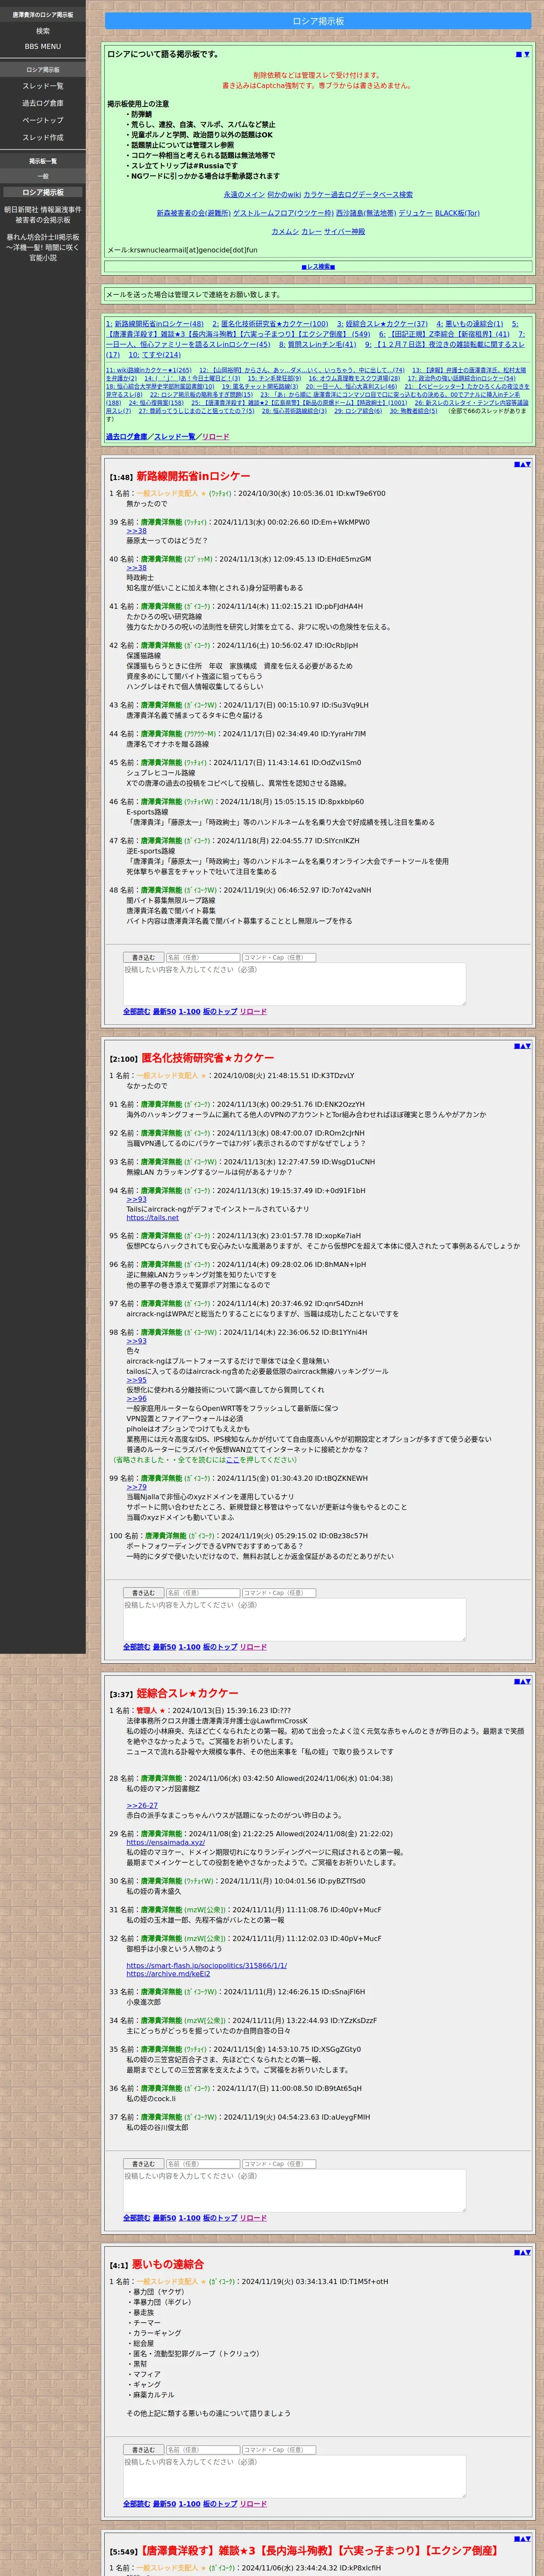Image resolution: width=544 pixels, height=2576 pixels.
Task: Open スレッド一覧 in the sidebar
Action: [x=43, y=86]
